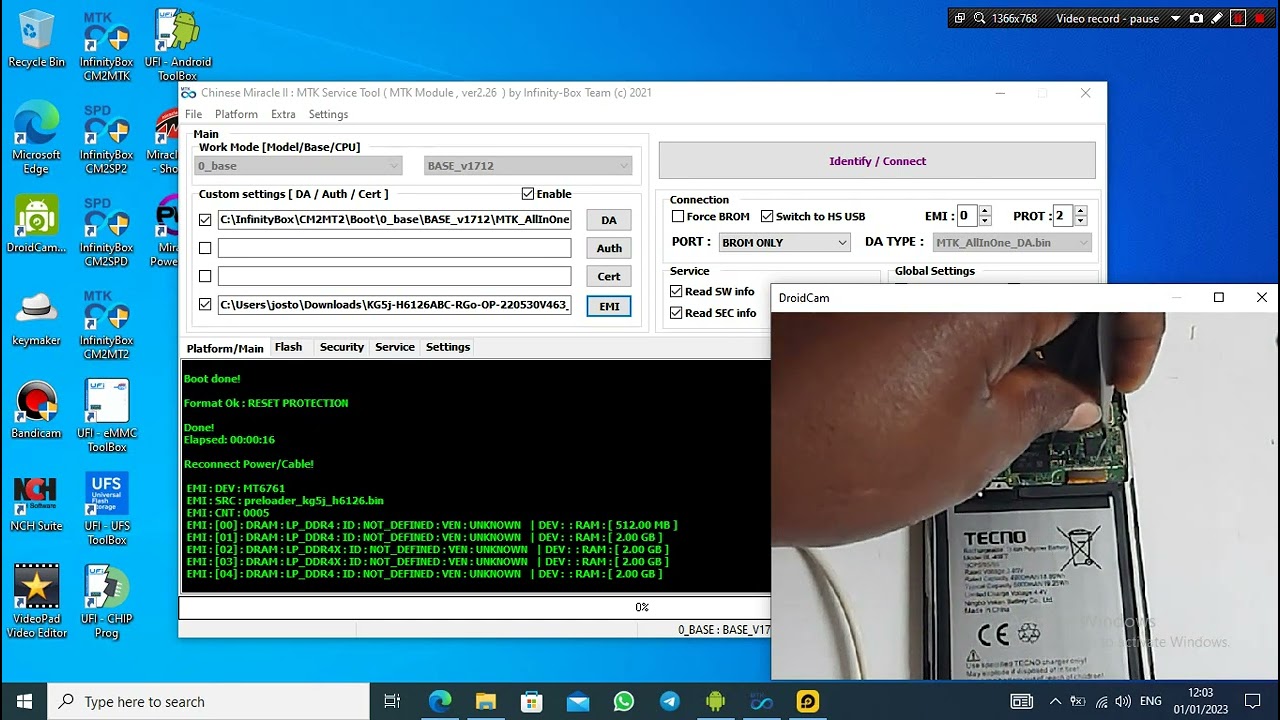Uncheck the EMI file path checkbox

(205, 305)
